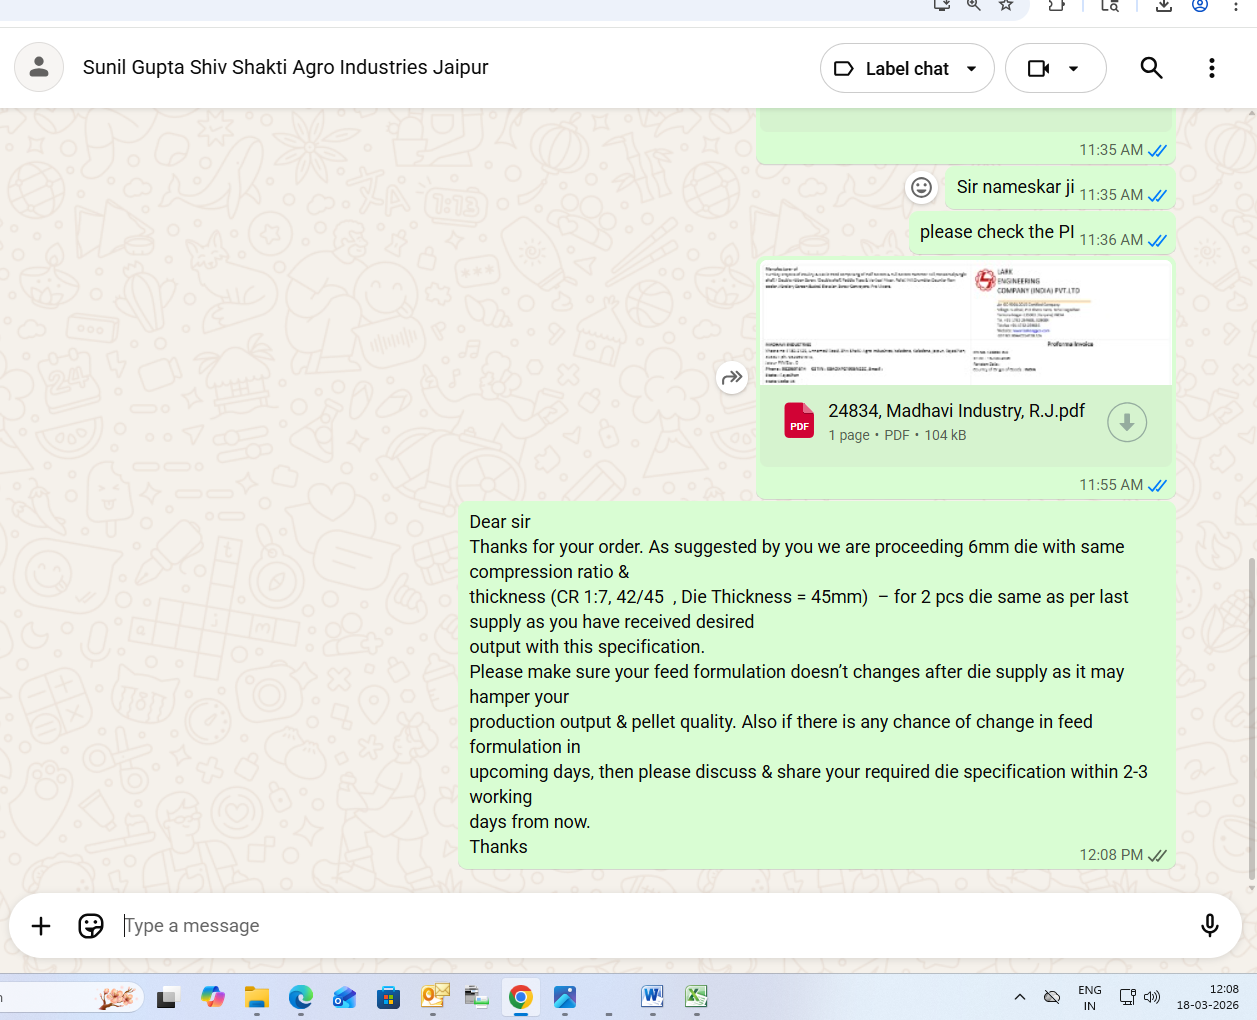
Task: Open the contact name header info
Action: pyautogui.click(x=285, y=67)
